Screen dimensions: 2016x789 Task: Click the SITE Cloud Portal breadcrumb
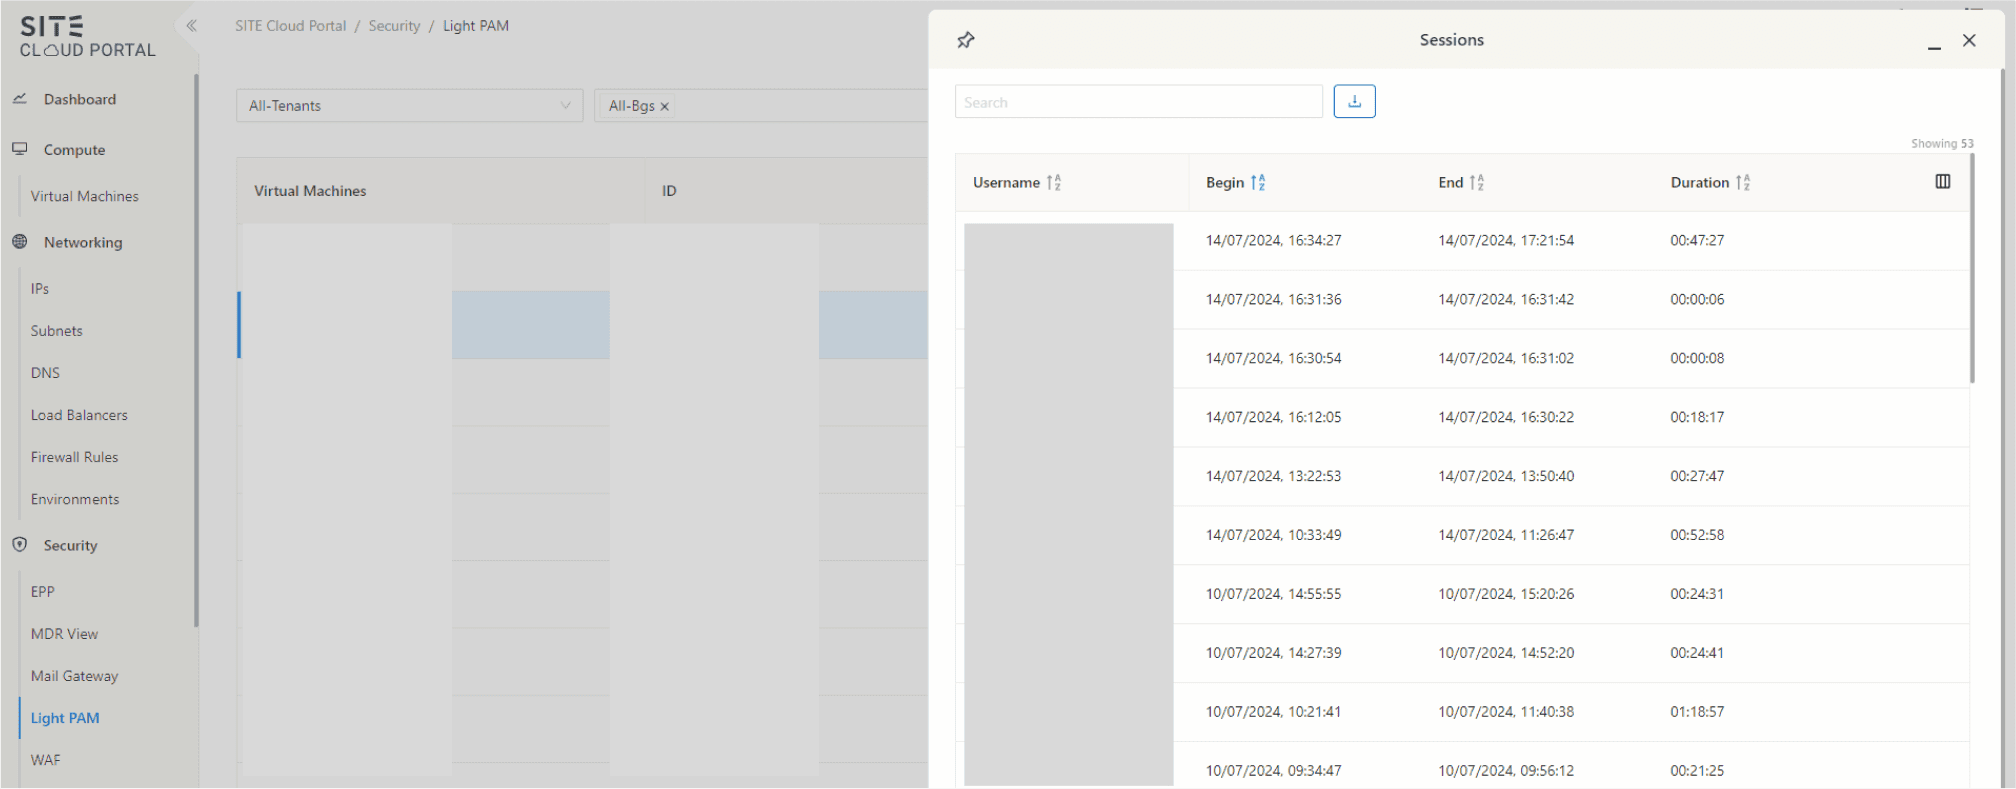pos(290,26)
